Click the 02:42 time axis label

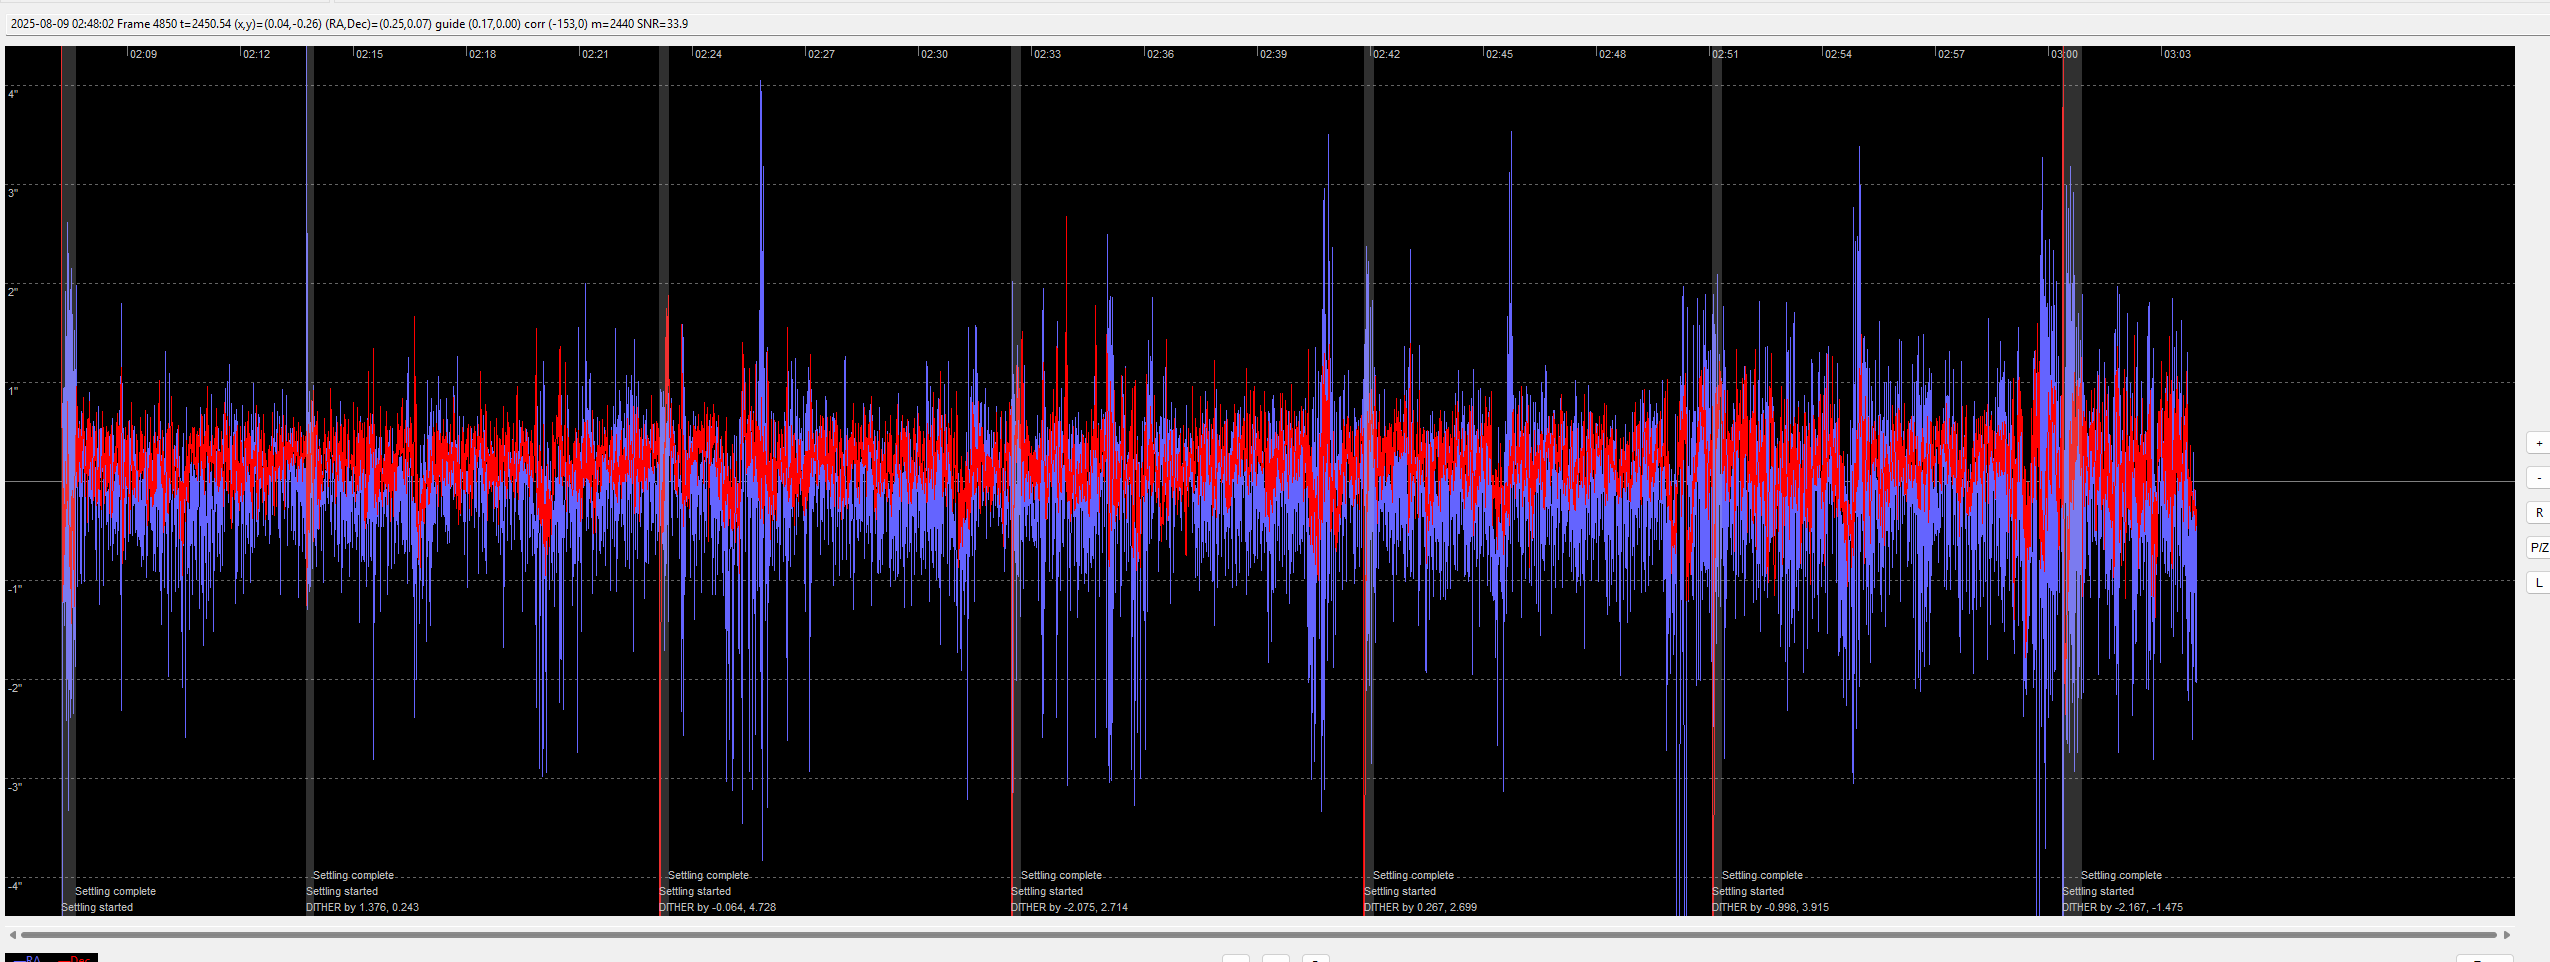[1386, 54]
